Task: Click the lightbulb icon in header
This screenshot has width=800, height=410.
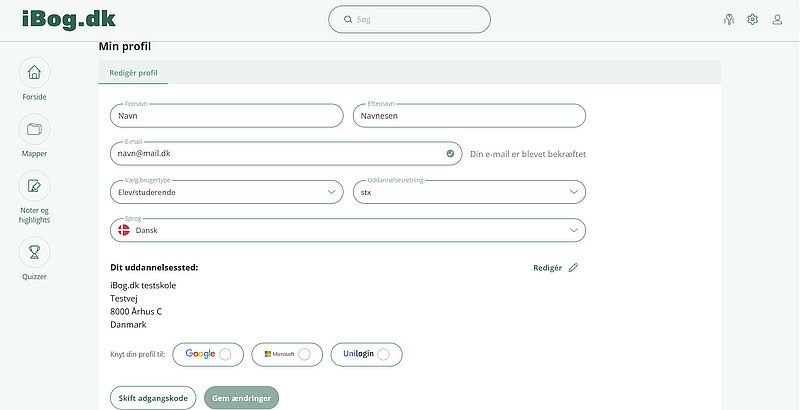Action: (x=729, y=20)
